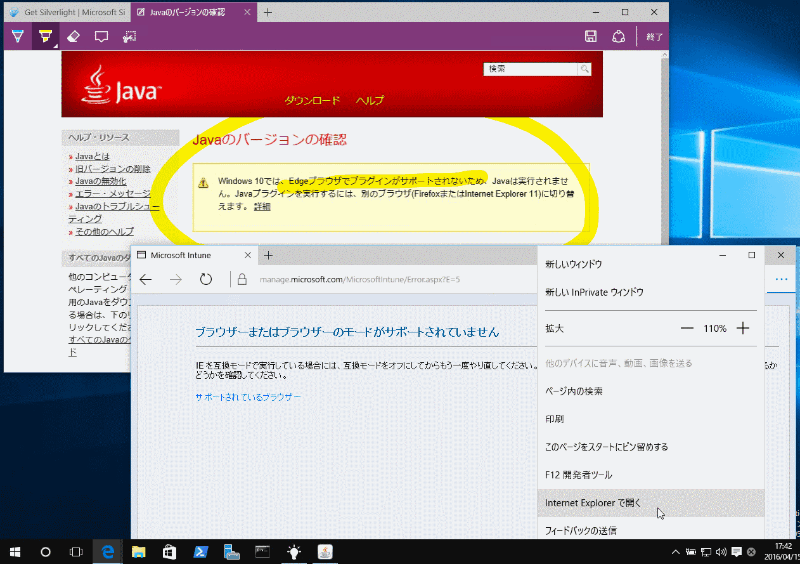Viewport: 800px width, 564px height.
Task: Select the clip tool in Web Note toolbar
Action: click(129, 36)
